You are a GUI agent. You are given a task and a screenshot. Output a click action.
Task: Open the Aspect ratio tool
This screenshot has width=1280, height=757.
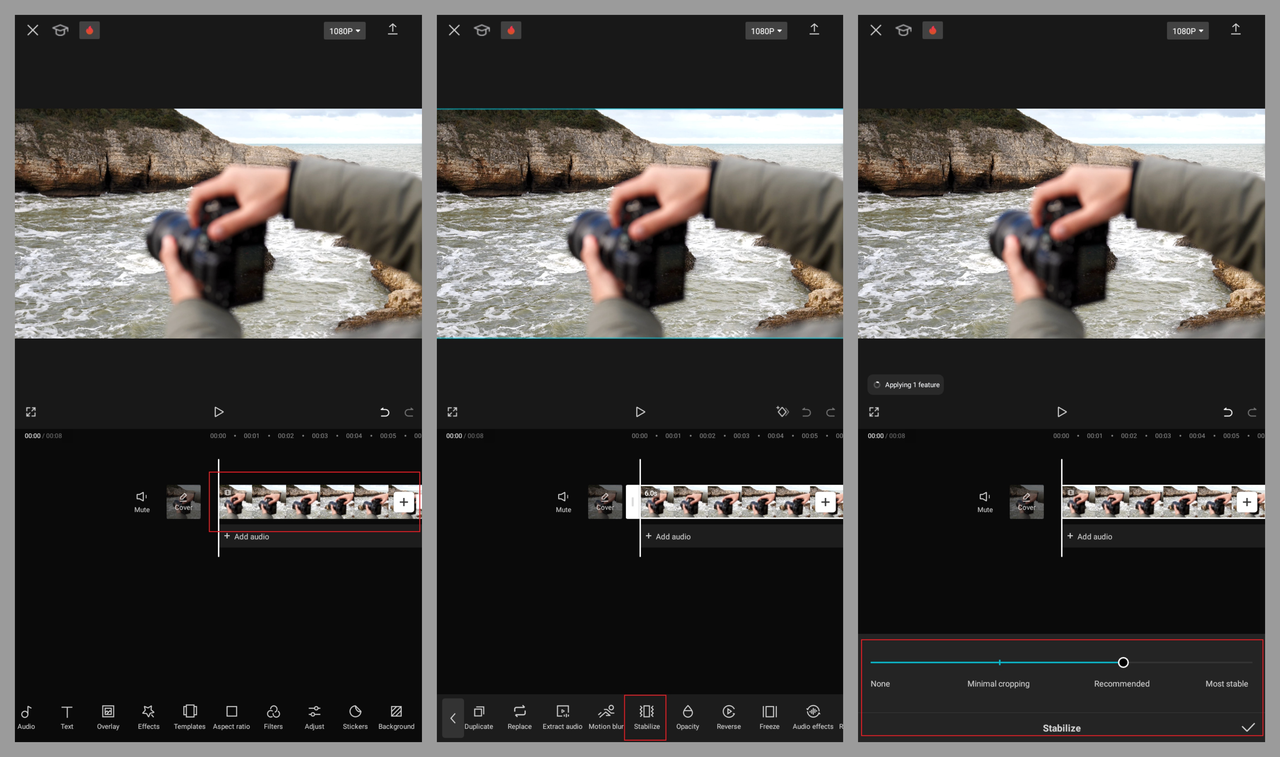point(231,716)
